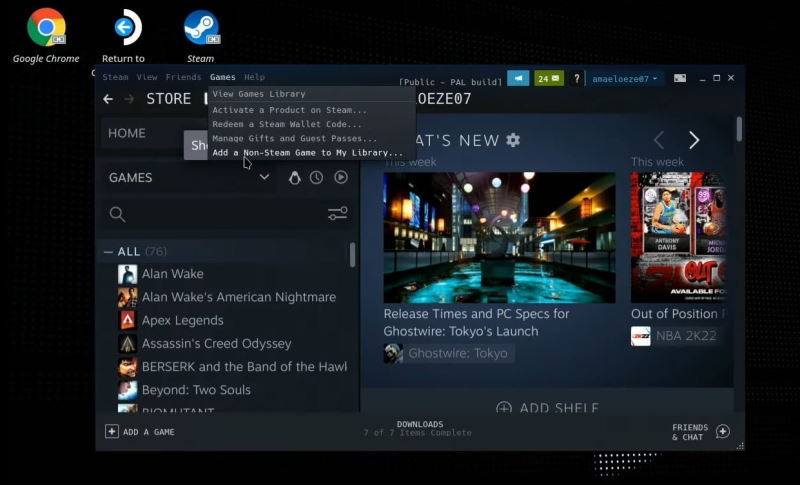Toggle the ready-to-play filter icon
The image size is (800, 485).
coord(341,177)
